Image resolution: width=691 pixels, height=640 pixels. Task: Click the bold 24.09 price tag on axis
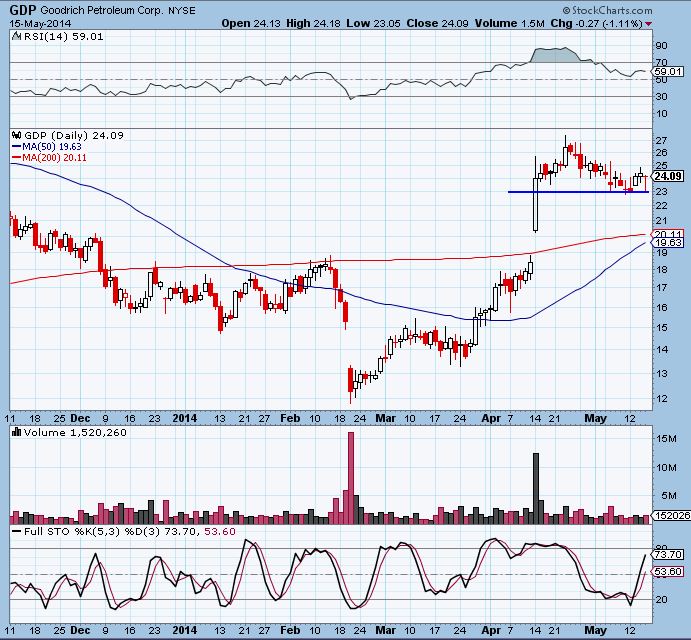click(668, 176)
